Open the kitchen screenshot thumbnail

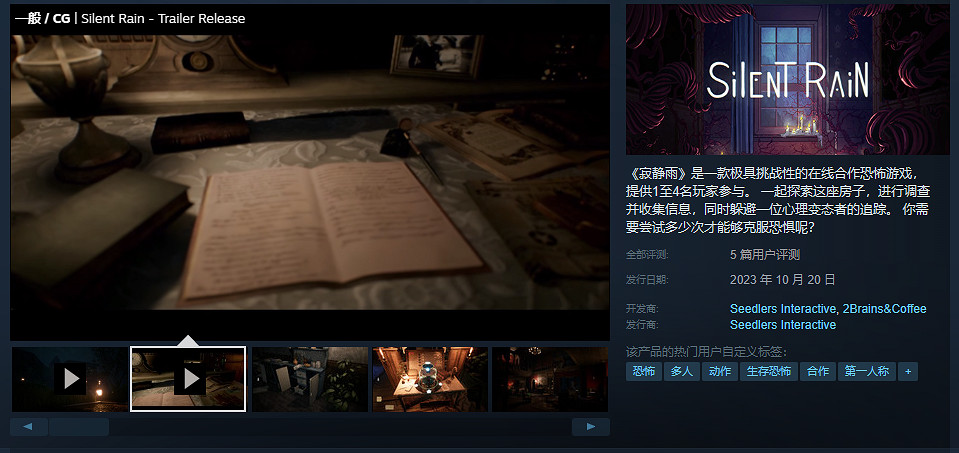pyautogui.click(x=310, y=379)
